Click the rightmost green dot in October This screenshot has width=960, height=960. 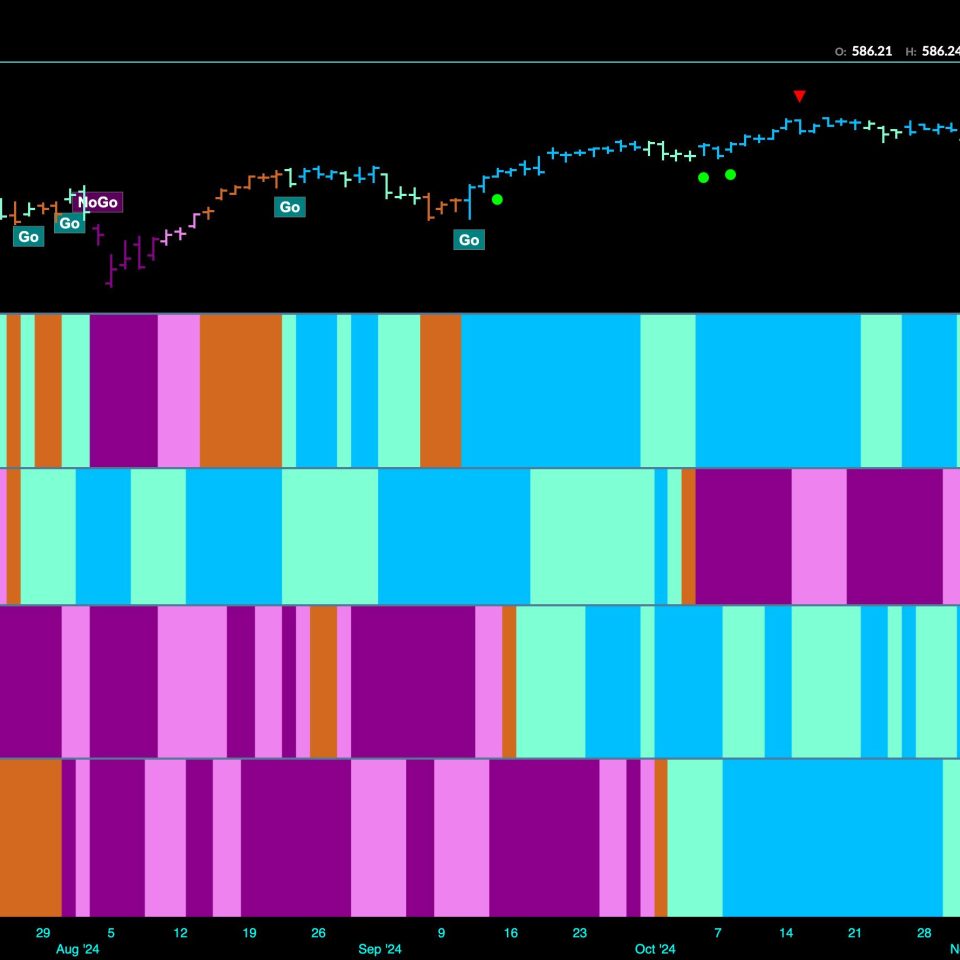pos(730,174)
